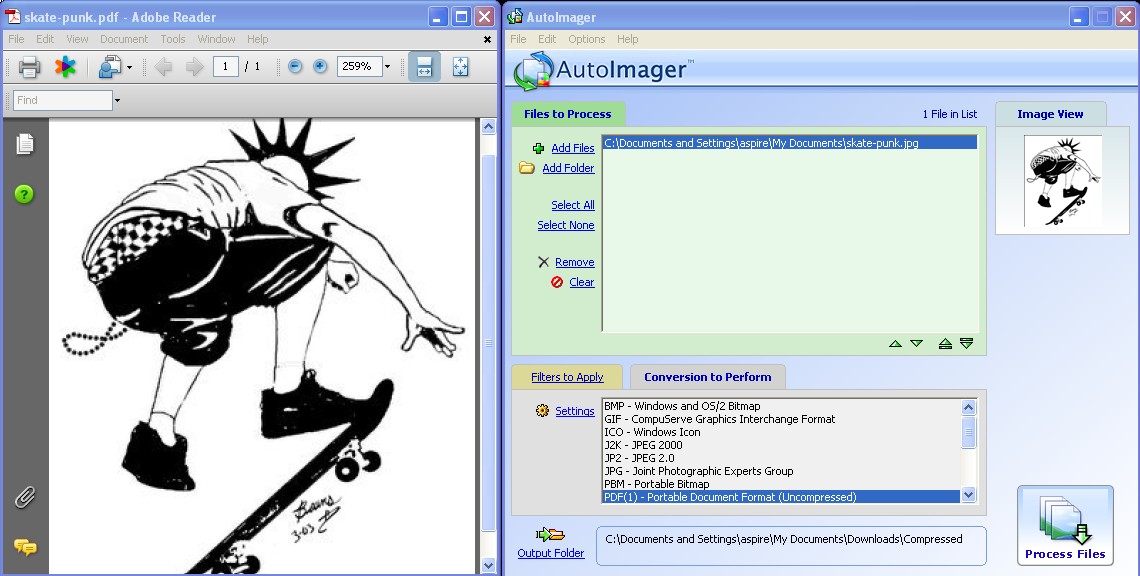Click the Clear link

click(x=582, y=282)
